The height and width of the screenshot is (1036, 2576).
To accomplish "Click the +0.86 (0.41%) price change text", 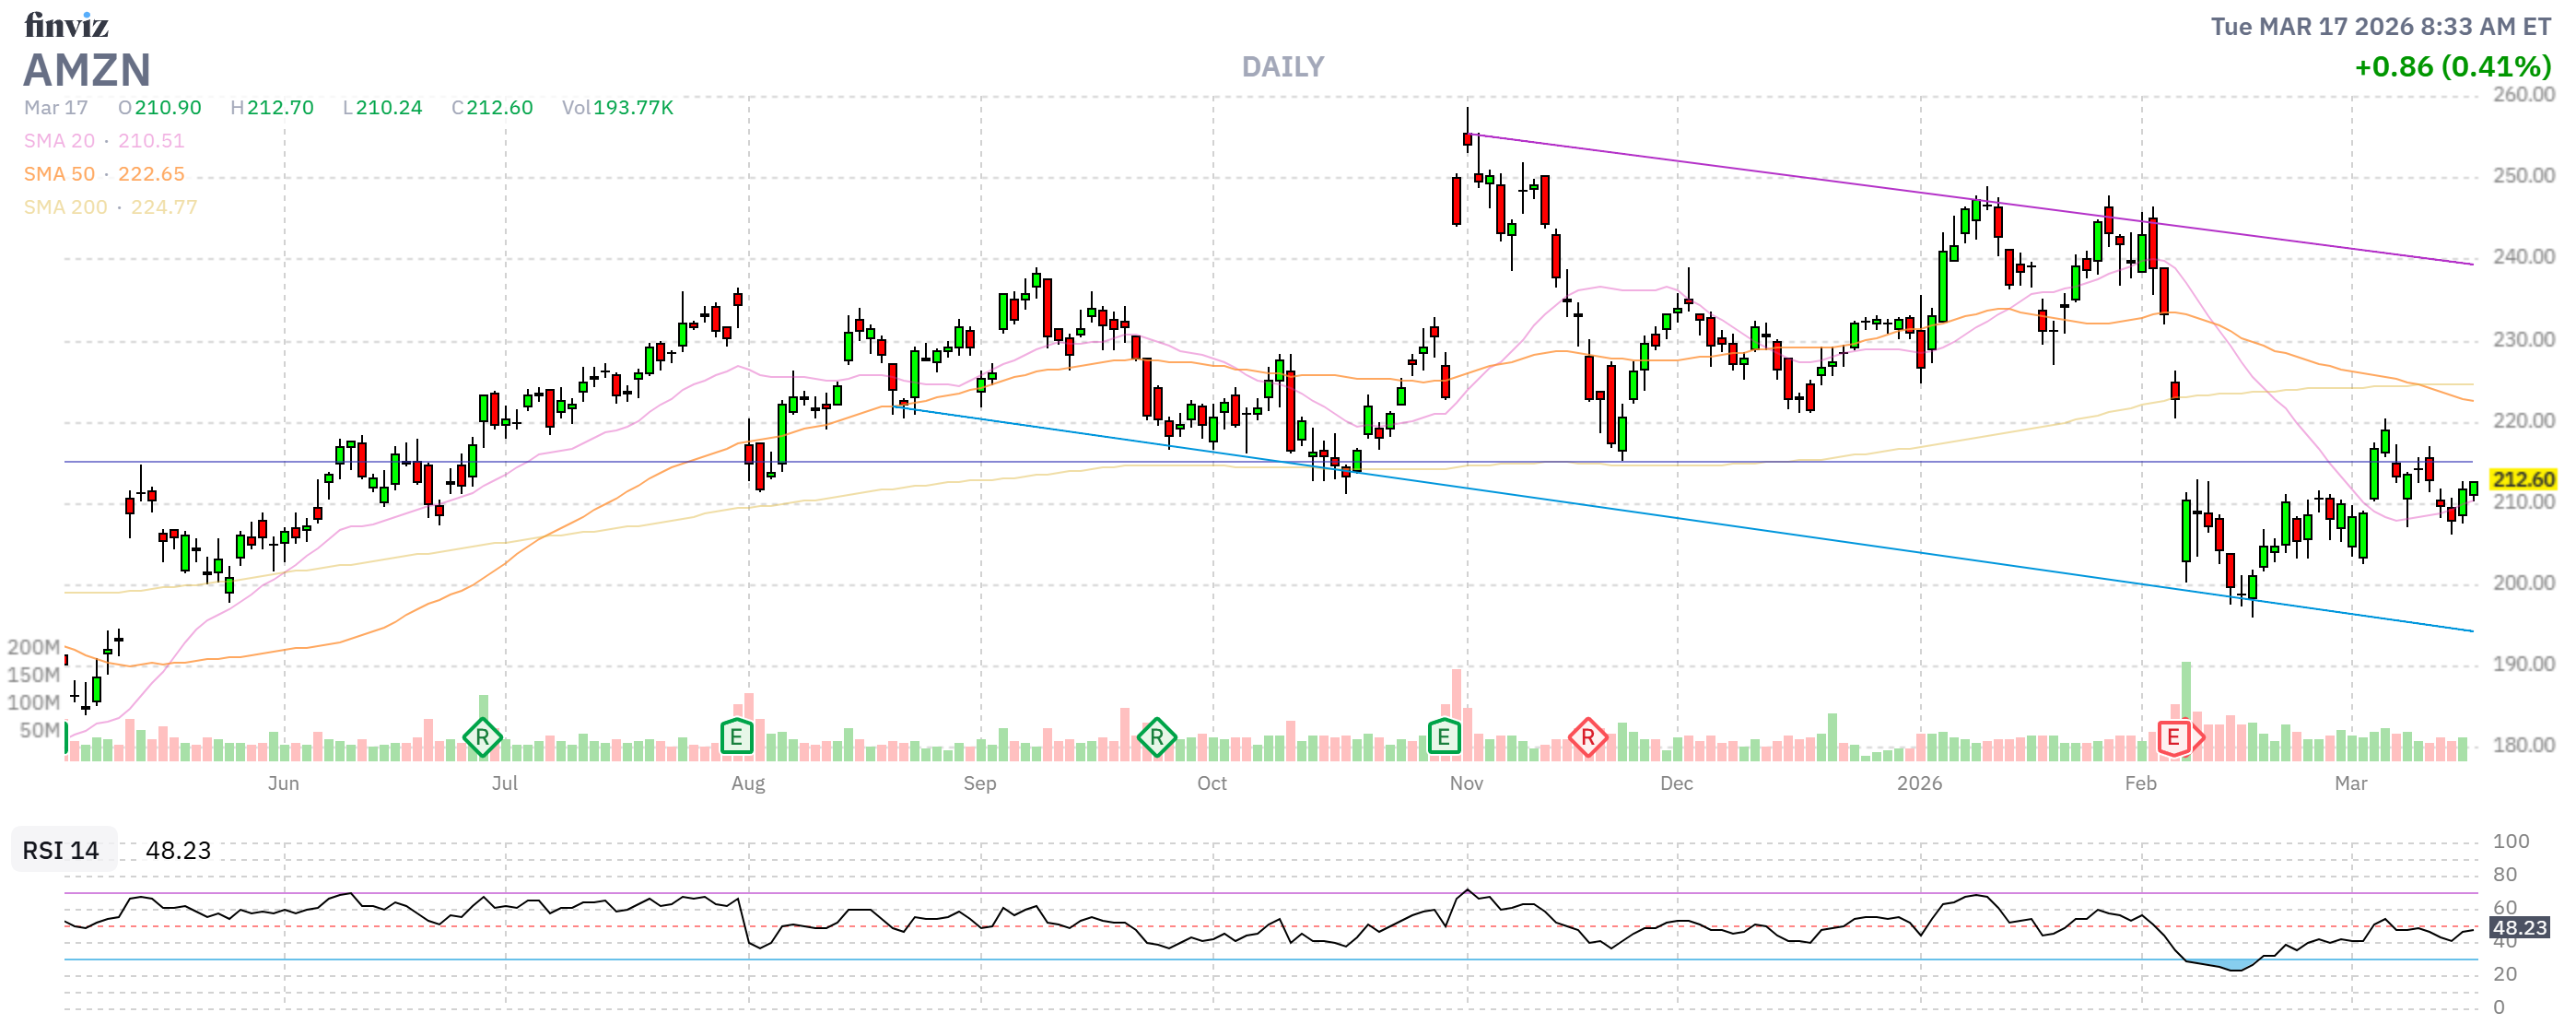I will click(x=2452, y=67).
